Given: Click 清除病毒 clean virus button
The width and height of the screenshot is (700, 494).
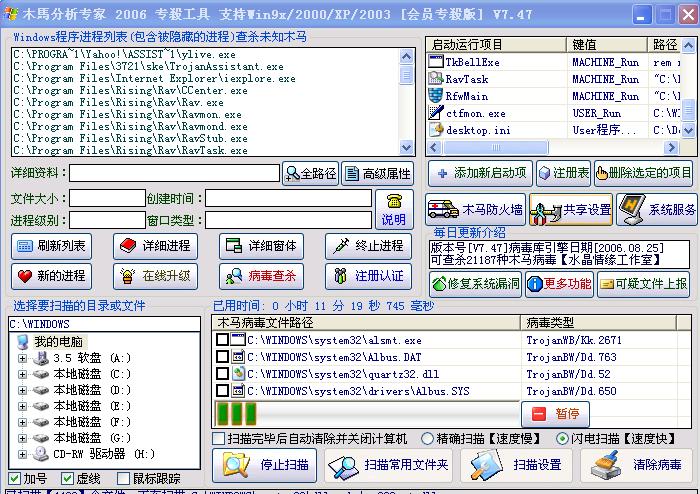Looking at the screenshot, I should pos(637,465).
